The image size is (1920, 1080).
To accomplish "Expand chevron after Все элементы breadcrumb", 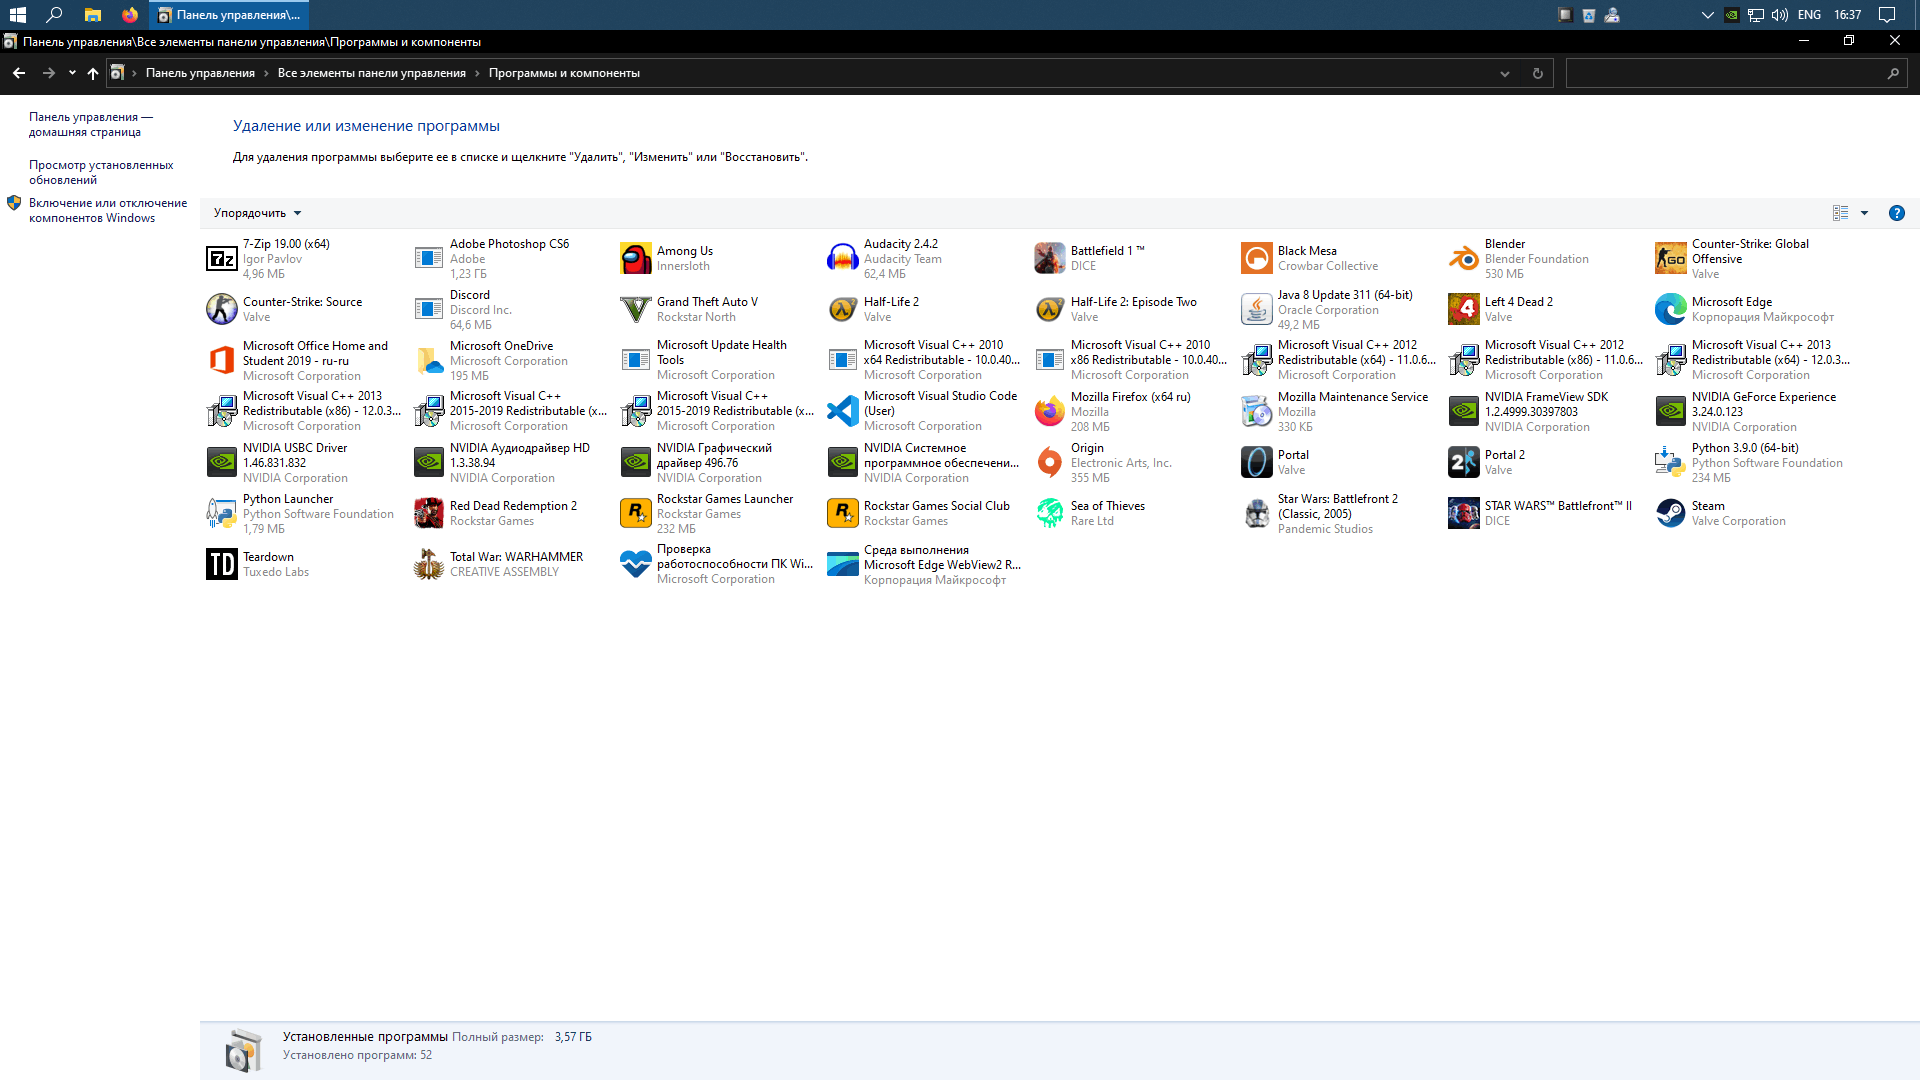I will (478, 73).
